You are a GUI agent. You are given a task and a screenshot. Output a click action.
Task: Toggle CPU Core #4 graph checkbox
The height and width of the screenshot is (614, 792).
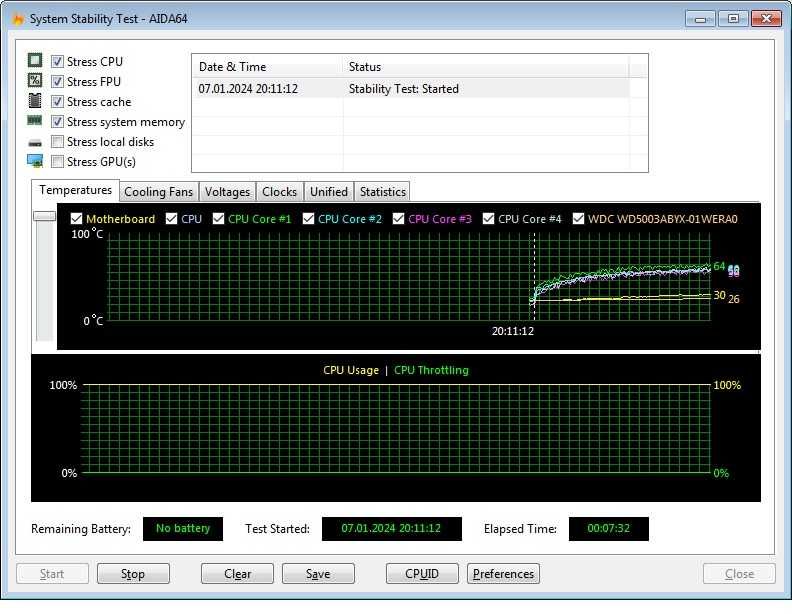(488, 219)
